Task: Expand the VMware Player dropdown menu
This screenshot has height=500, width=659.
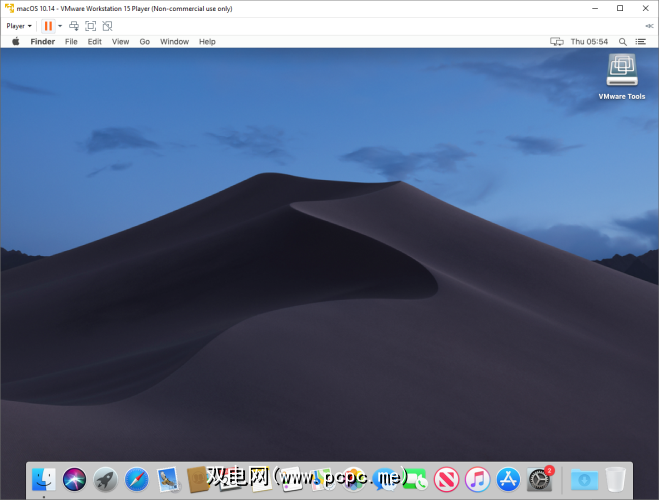Action: pyautogui.click(x=19, y=26)
